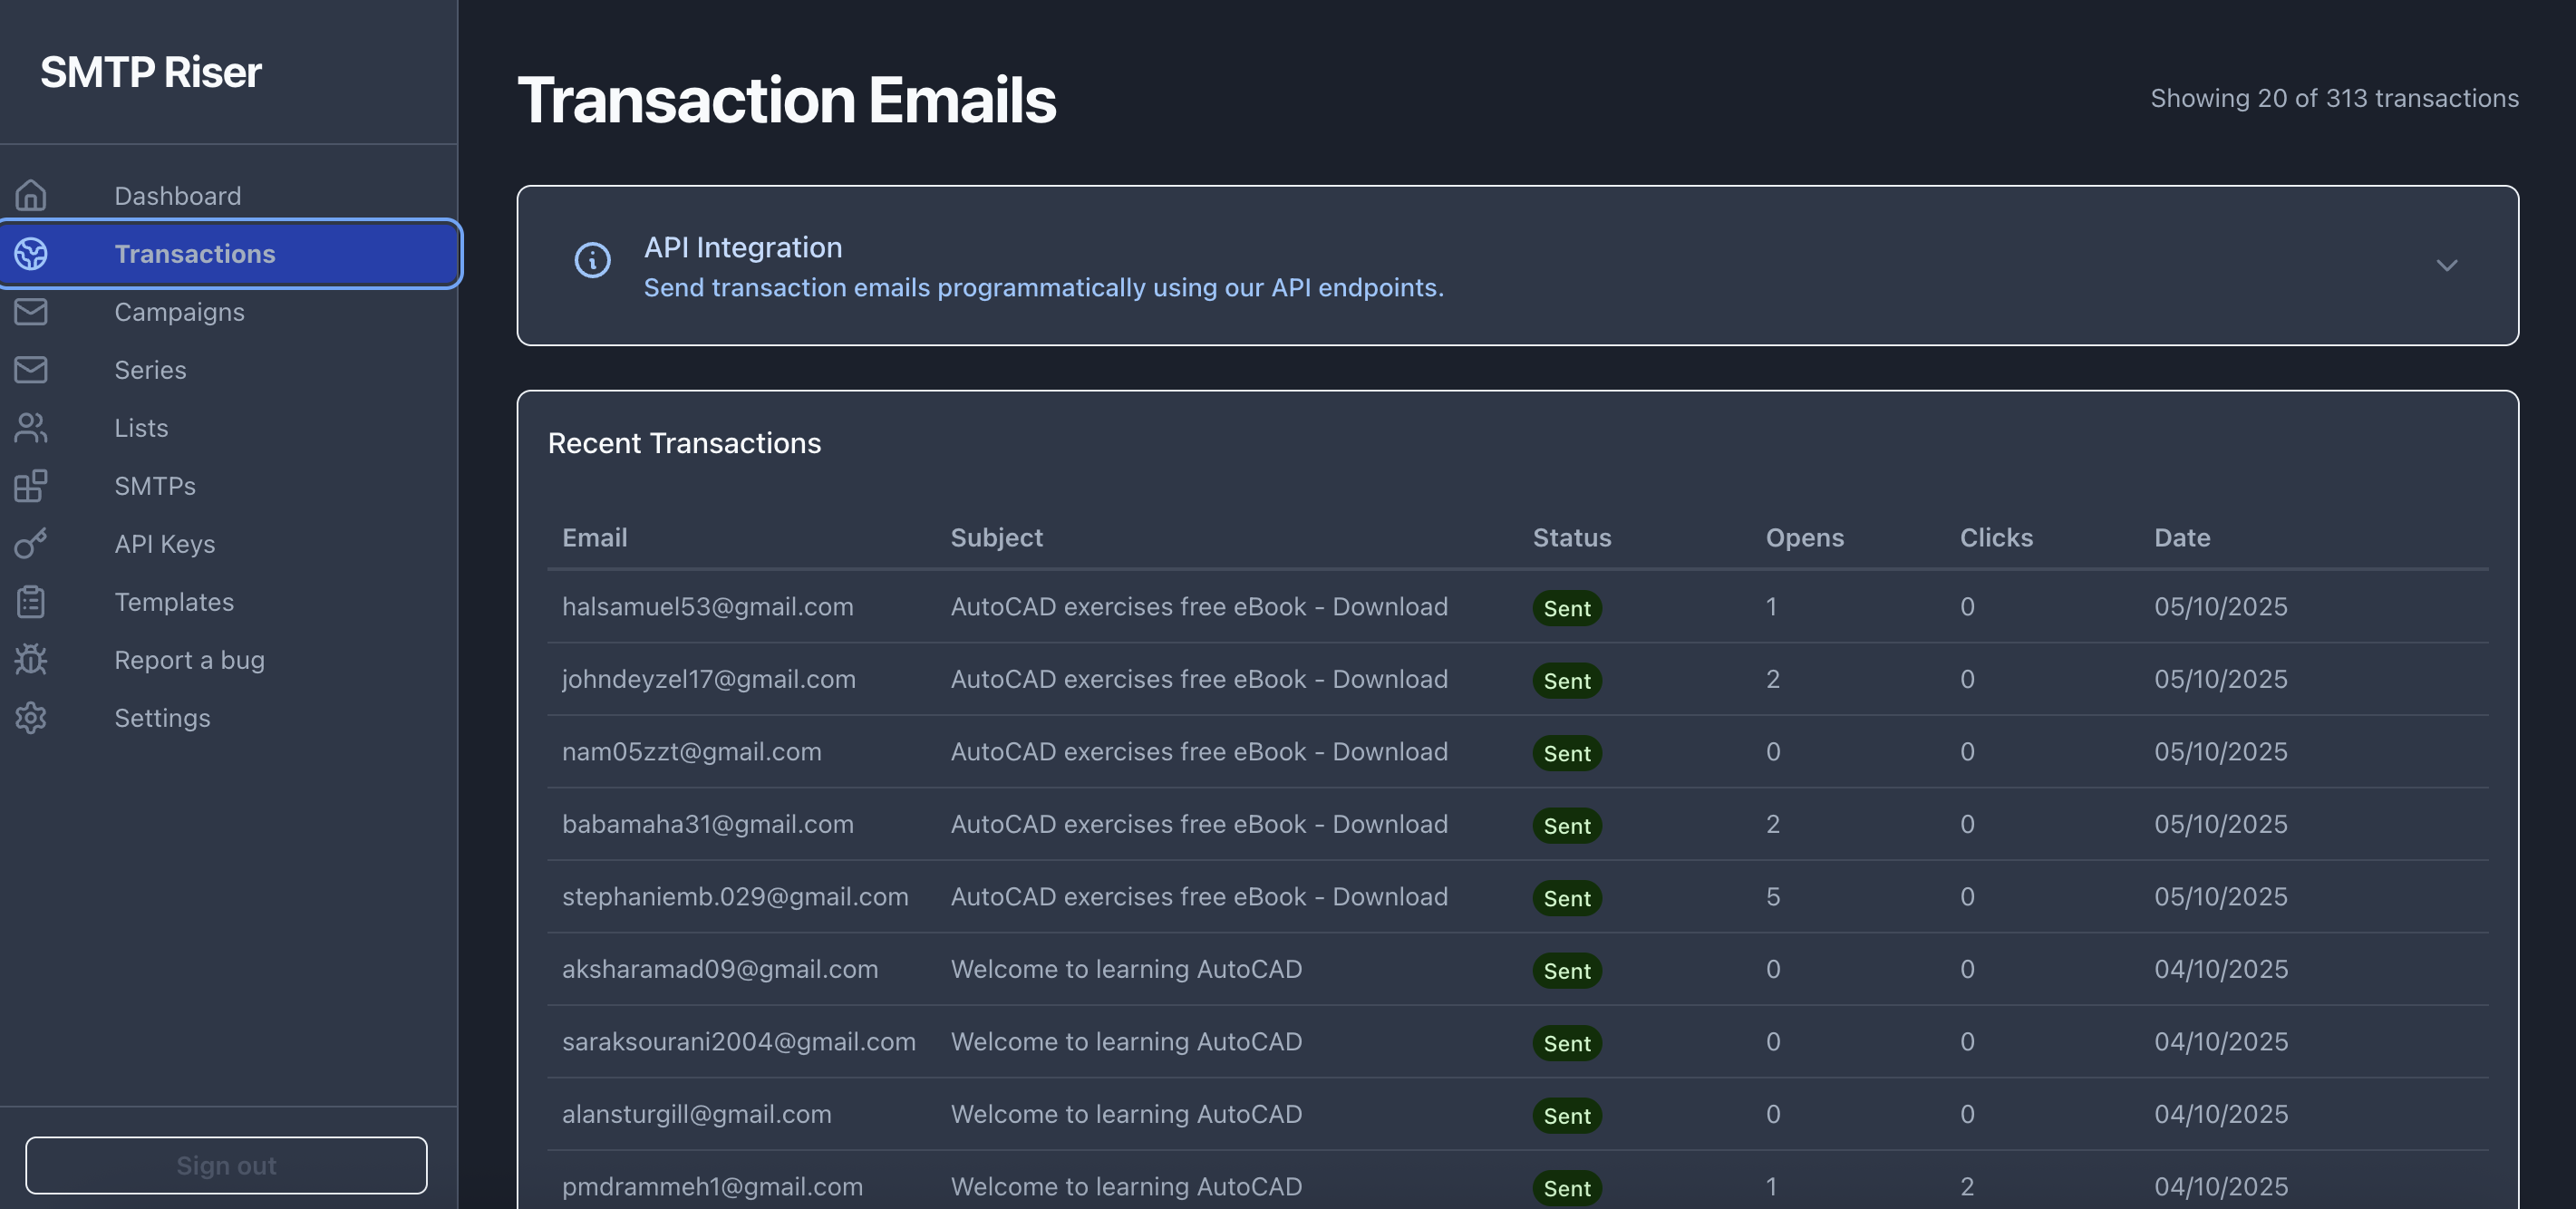Click the SMTPs server icon
2576x1209 pixels.
tap(31, 486)
